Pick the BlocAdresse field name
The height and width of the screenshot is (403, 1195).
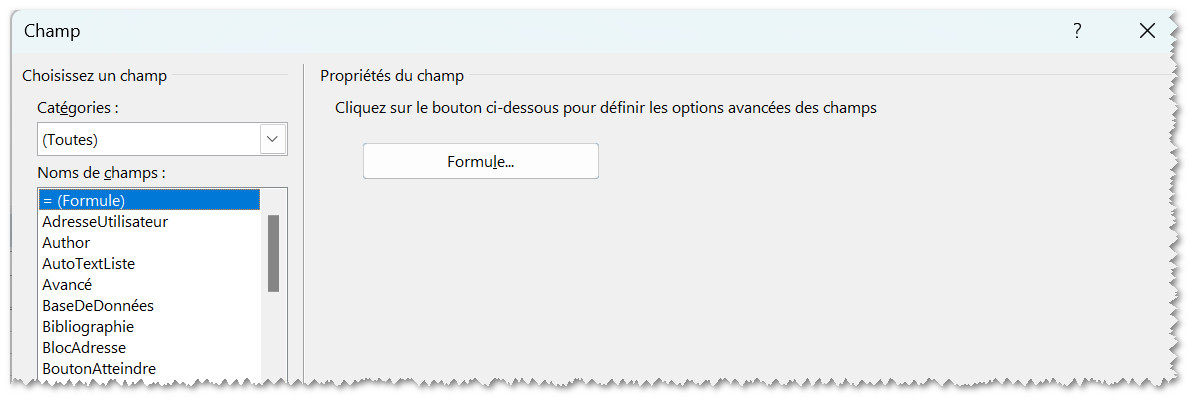84,347
